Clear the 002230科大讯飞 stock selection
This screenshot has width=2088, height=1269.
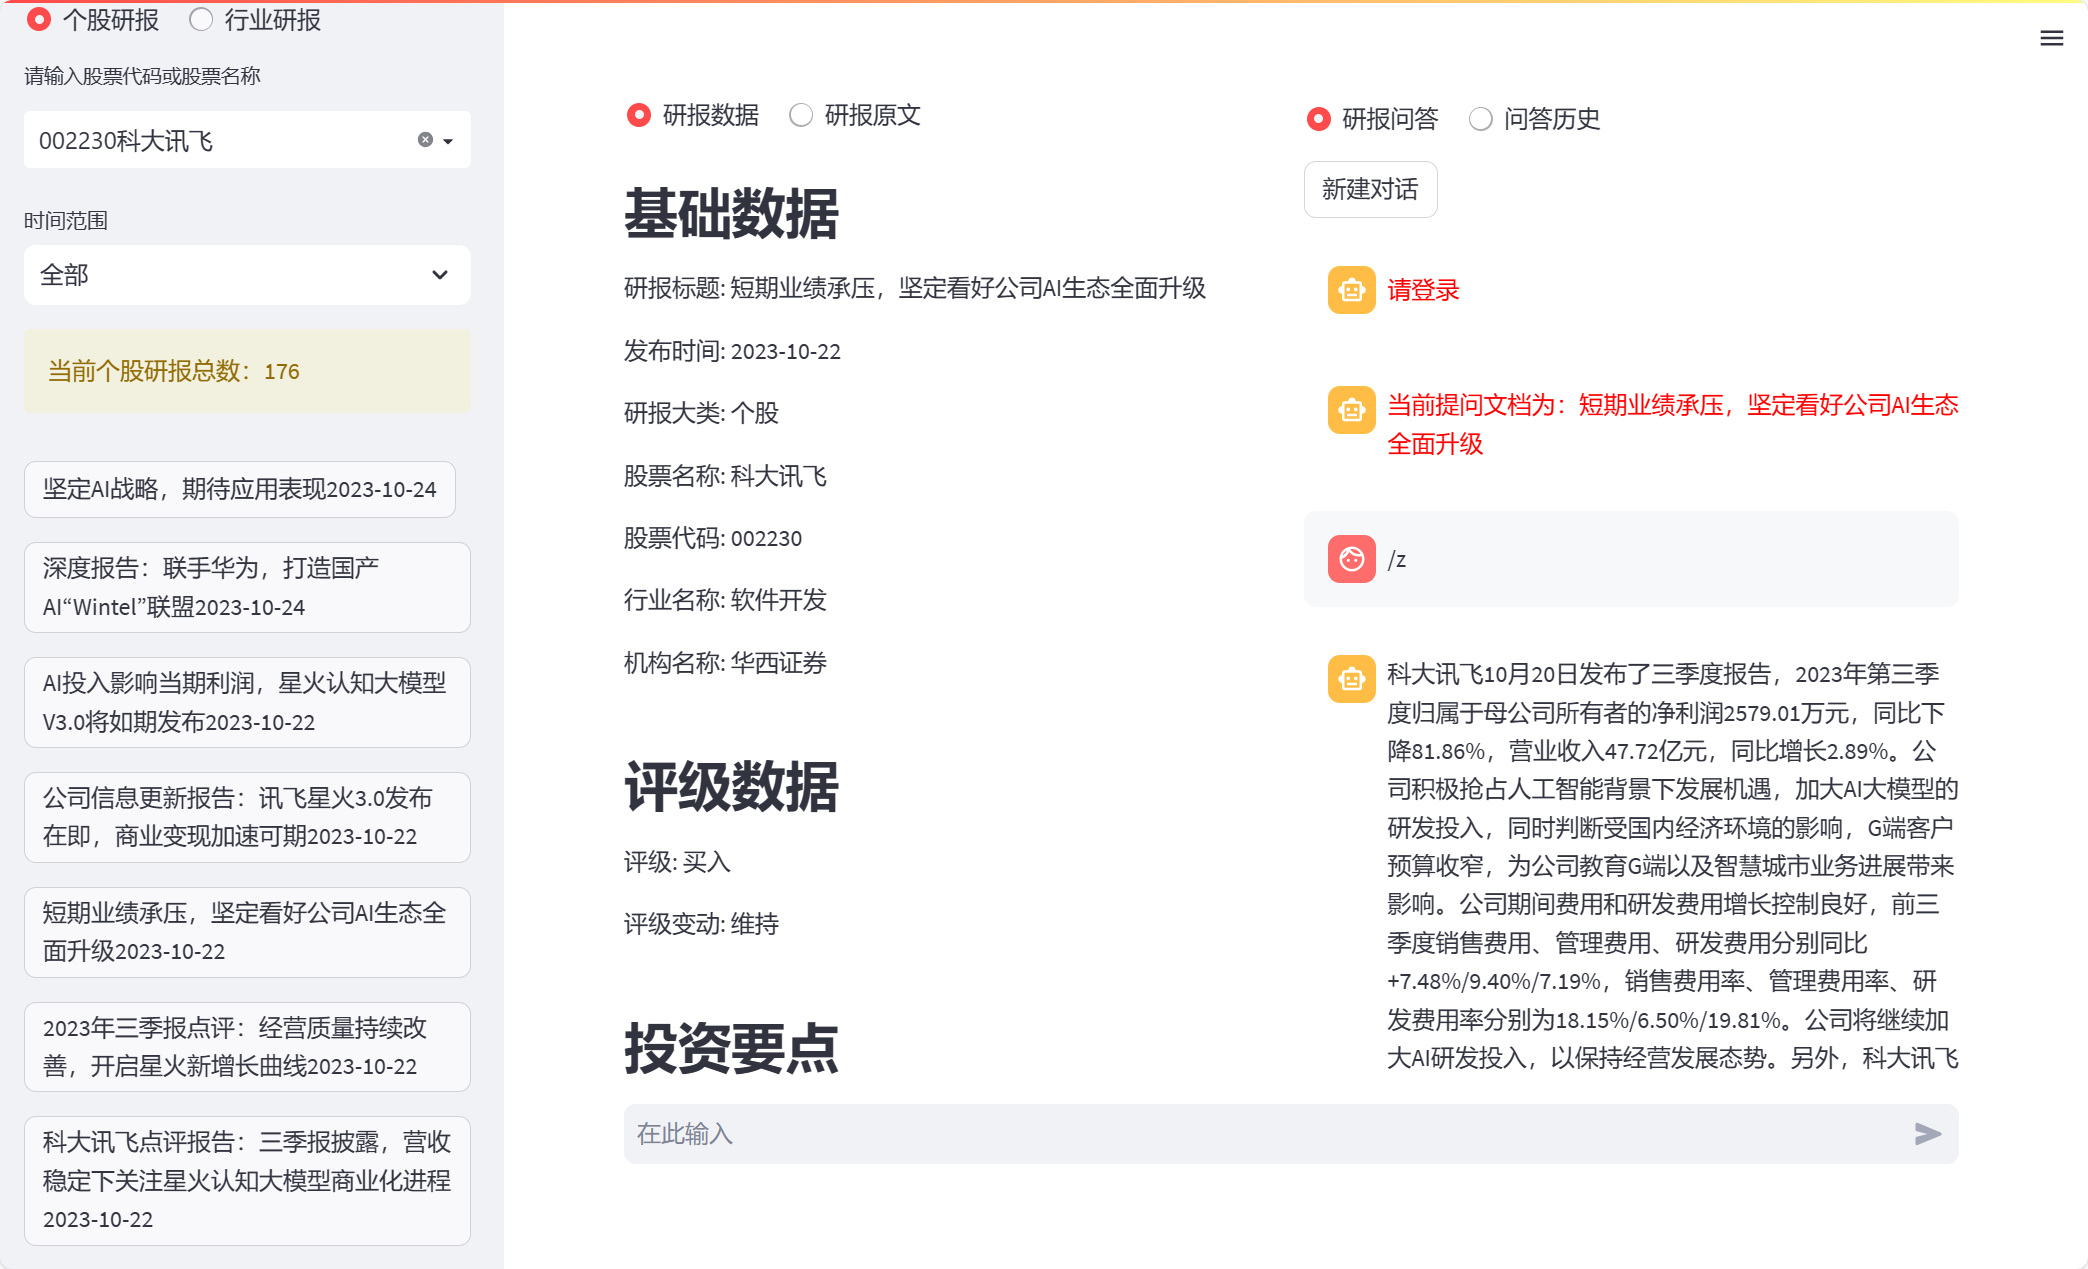(x=425, y=140)
